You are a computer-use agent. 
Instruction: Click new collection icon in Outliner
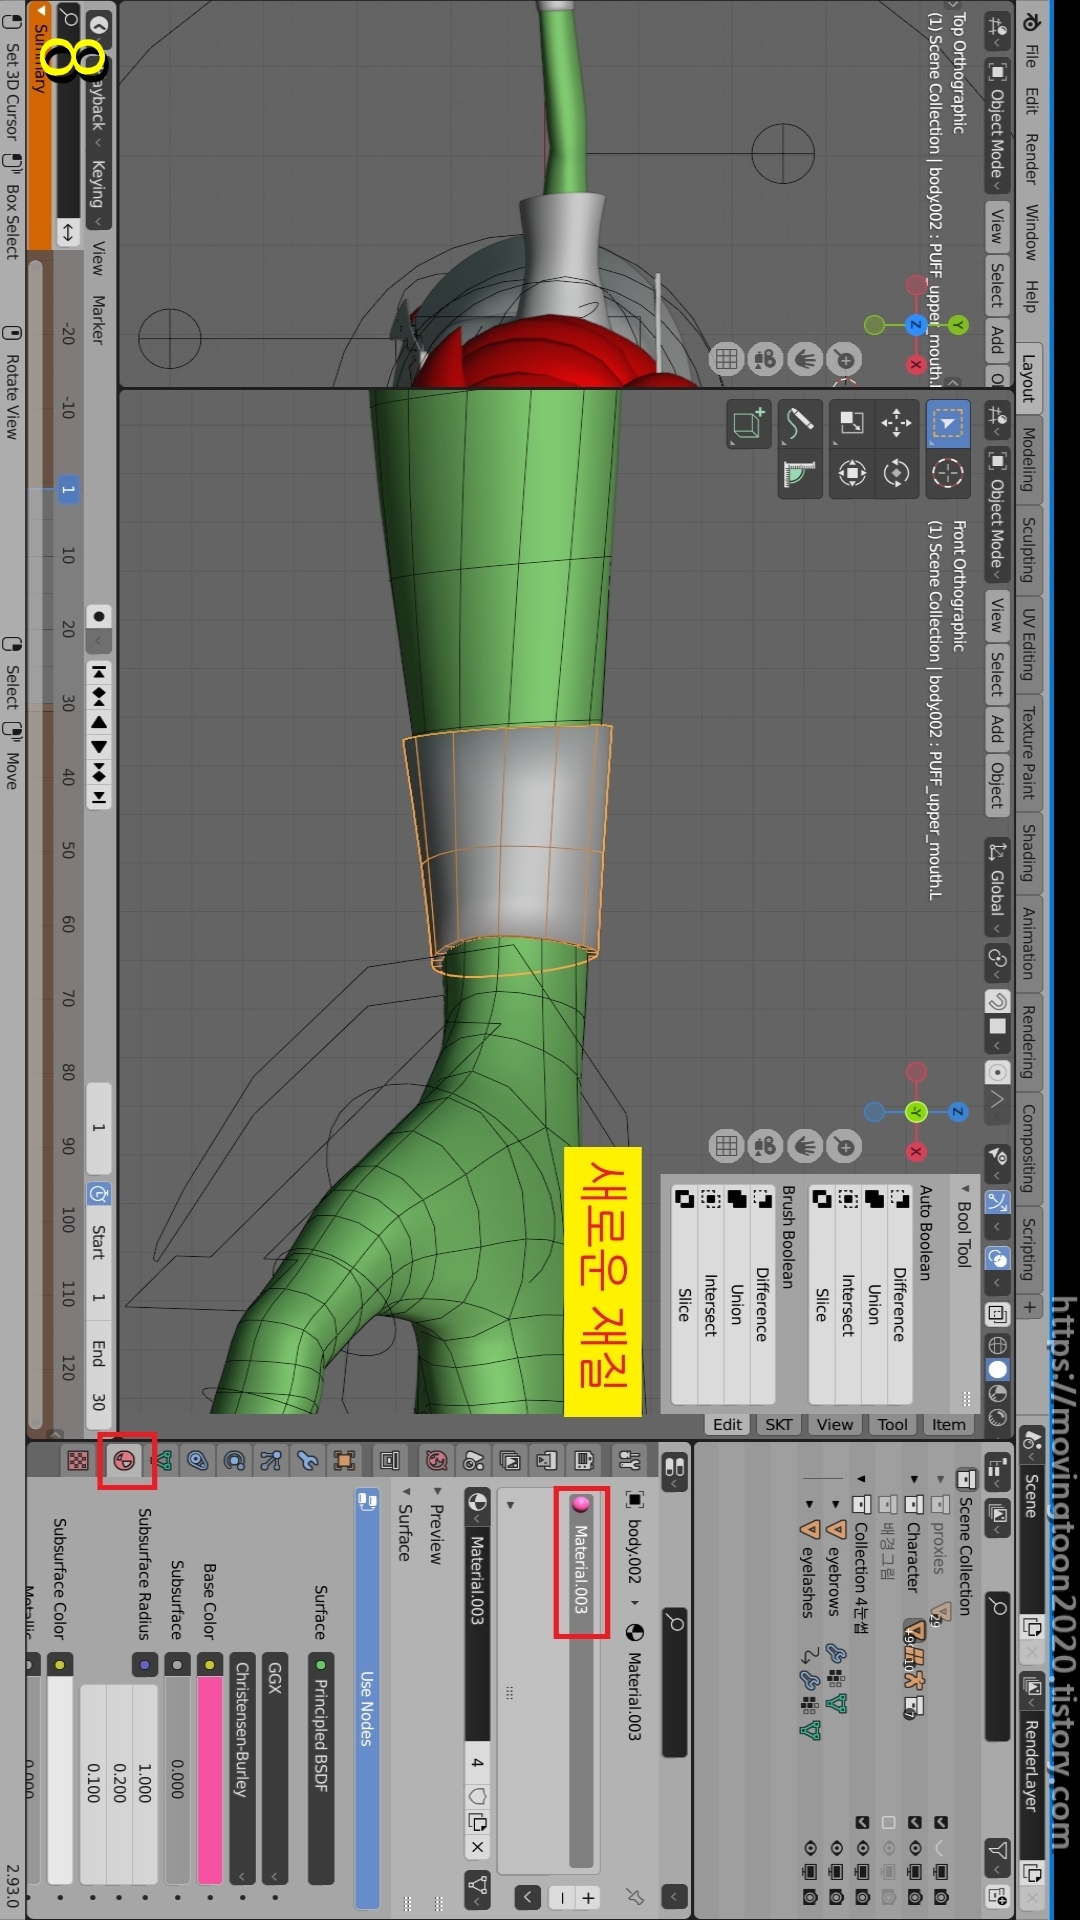[997, 1895]
